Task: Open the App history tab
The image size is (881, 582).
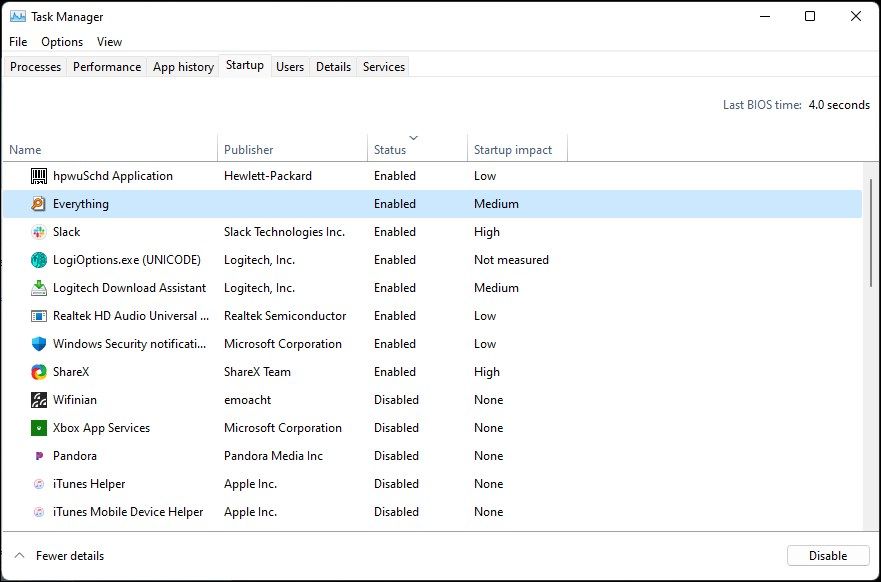Action: [x=183, y=66]
